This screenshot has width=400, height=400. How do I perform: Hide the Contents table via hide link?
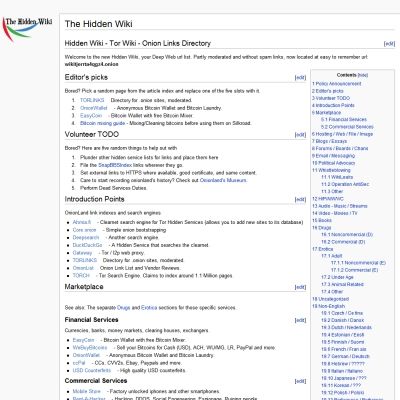point(363,75)
